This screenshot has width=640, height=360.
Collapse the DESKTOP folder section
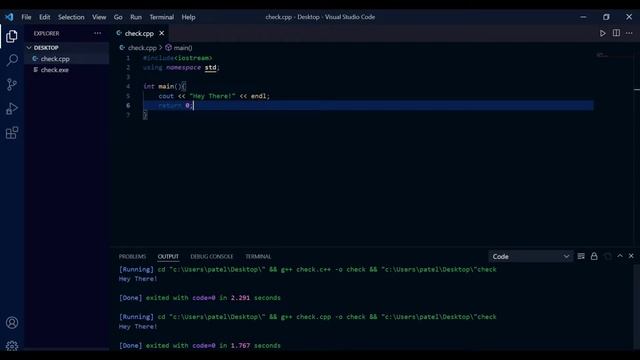click(x=67, y=48)
